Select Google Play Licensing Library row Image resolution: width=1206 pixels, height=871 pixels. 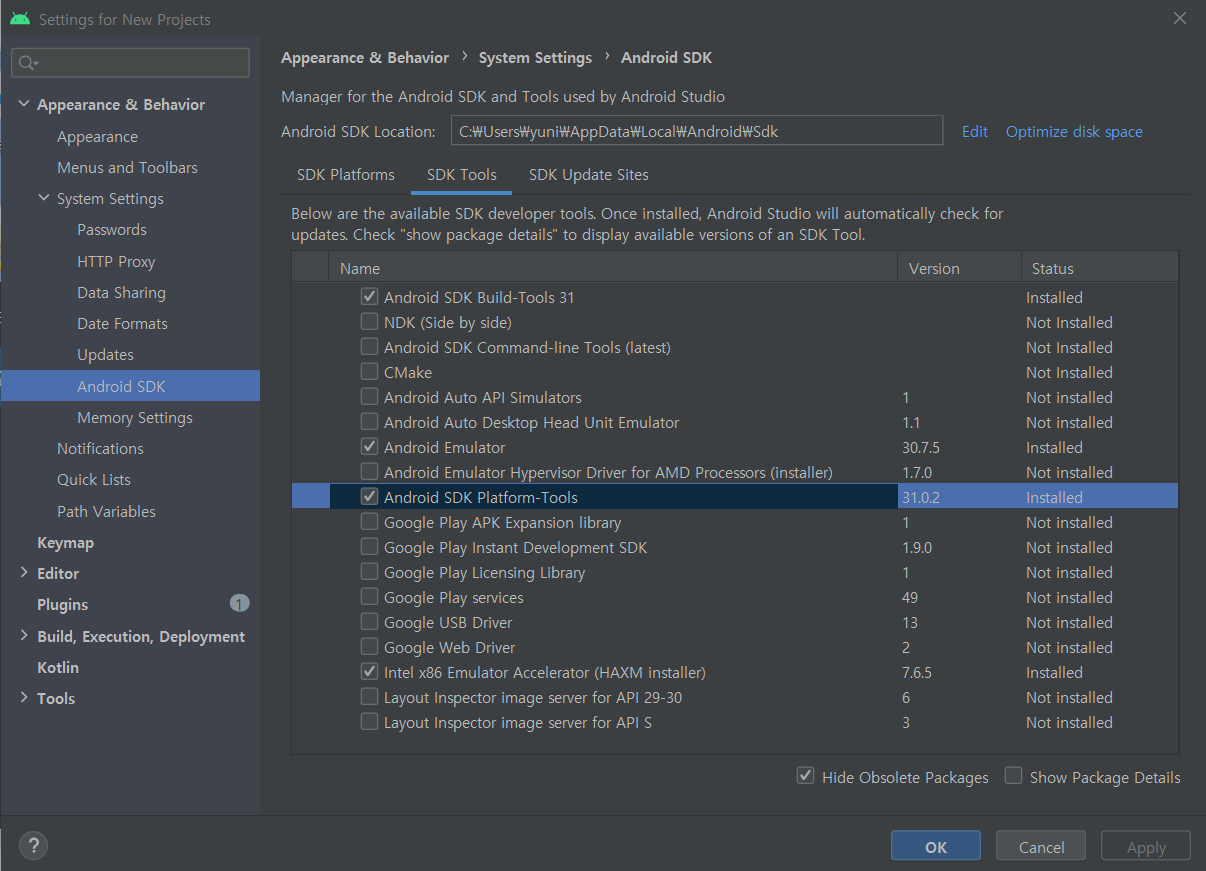(x=734, y=572)
